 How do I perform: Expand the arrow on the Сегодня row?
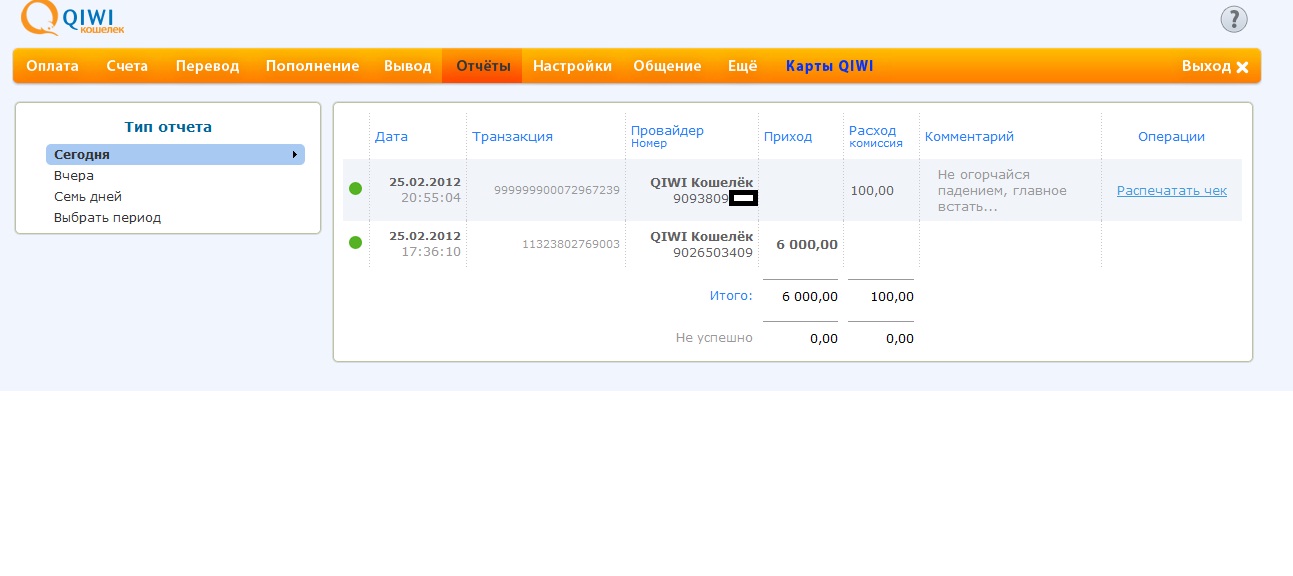(294, 154)
